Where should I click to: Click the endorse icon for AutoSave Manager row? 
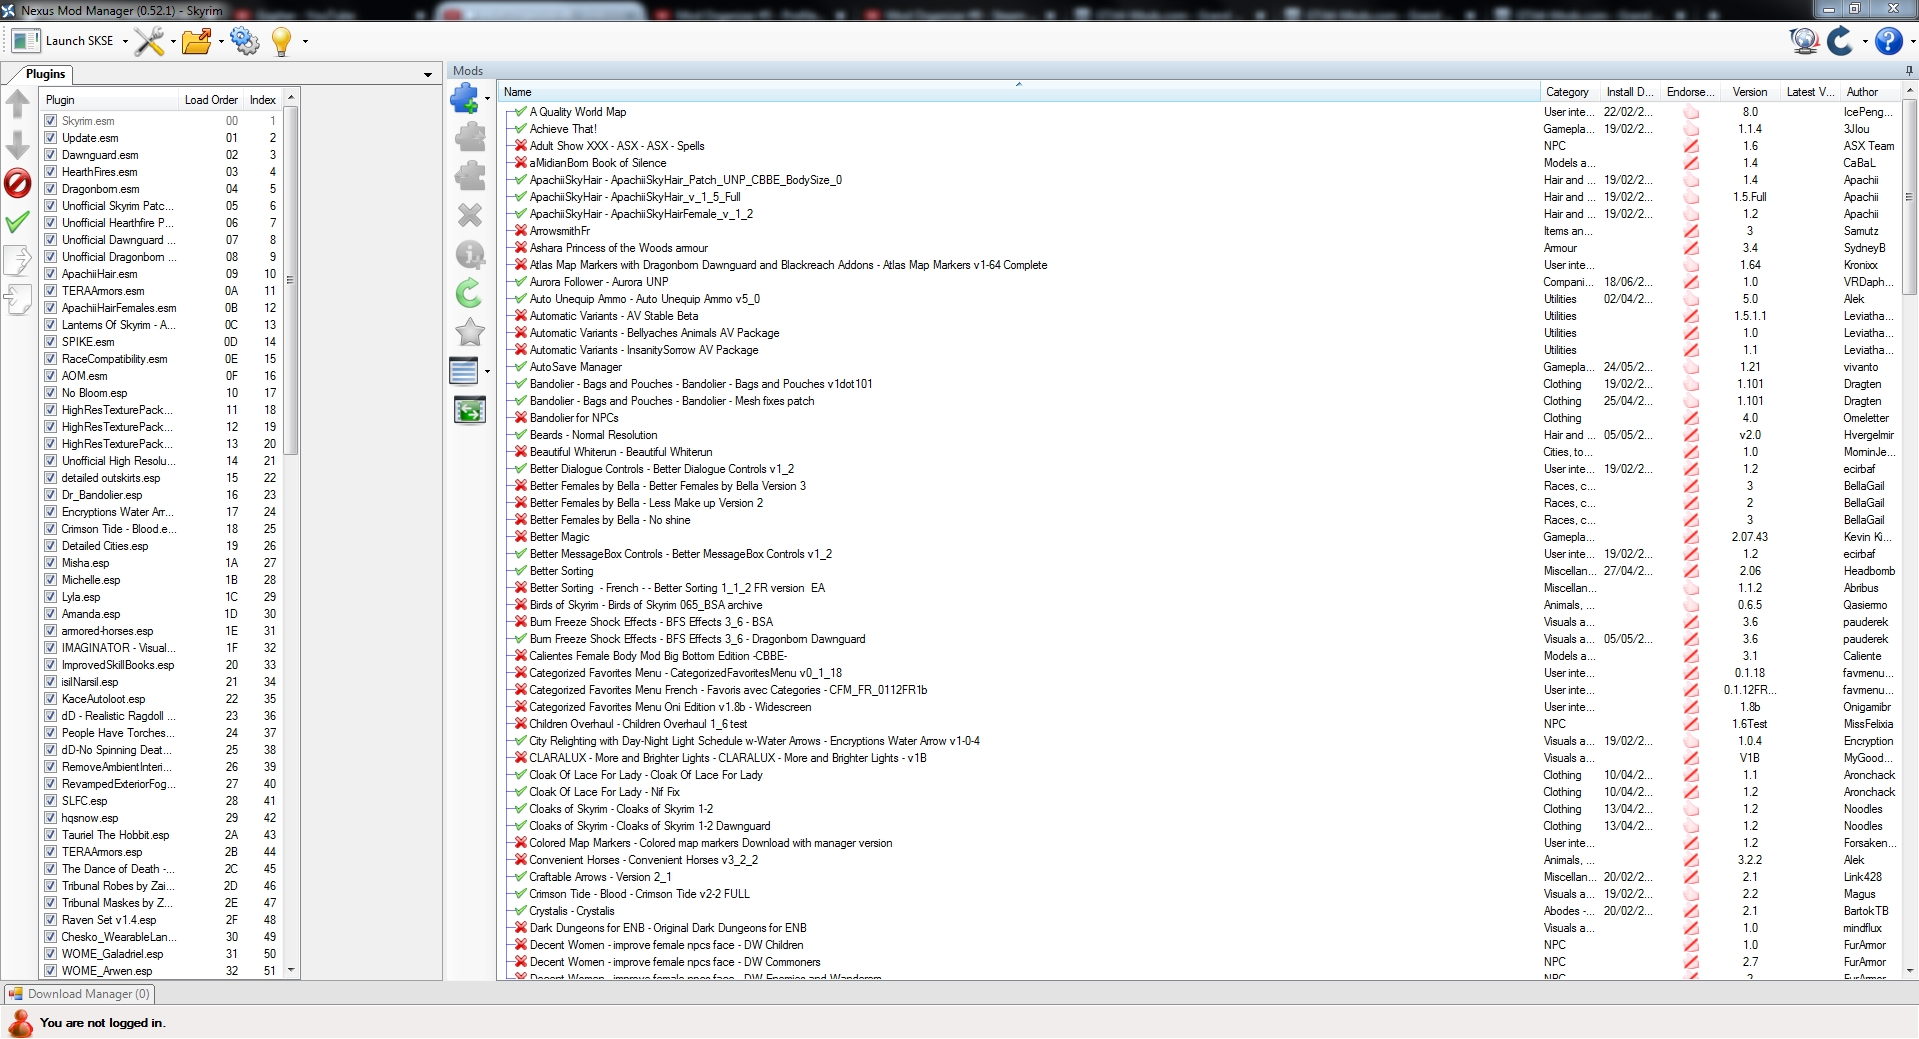[x=1691, y=367]
